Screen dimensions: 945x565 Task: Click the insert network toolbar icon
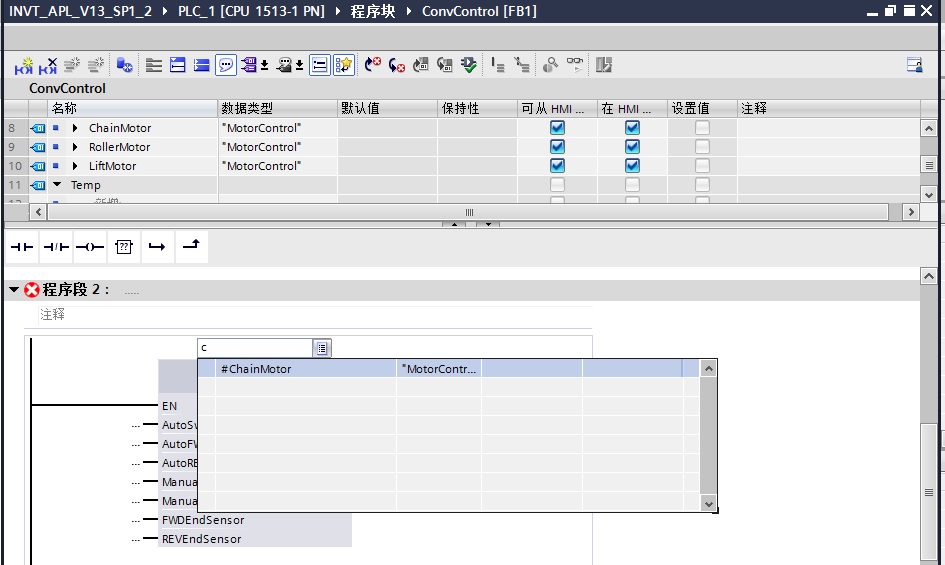(24, 65)
